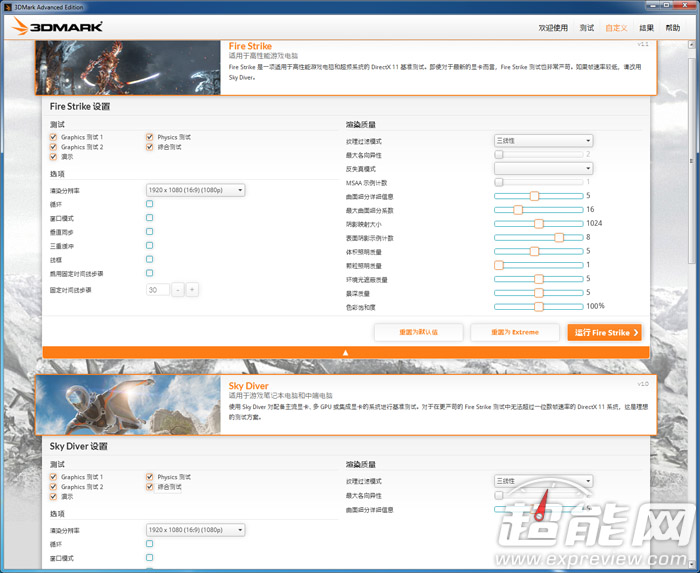Open Sky Diver 渲染分辨率 dropdown
700x573 pixels.
(196, 530)
